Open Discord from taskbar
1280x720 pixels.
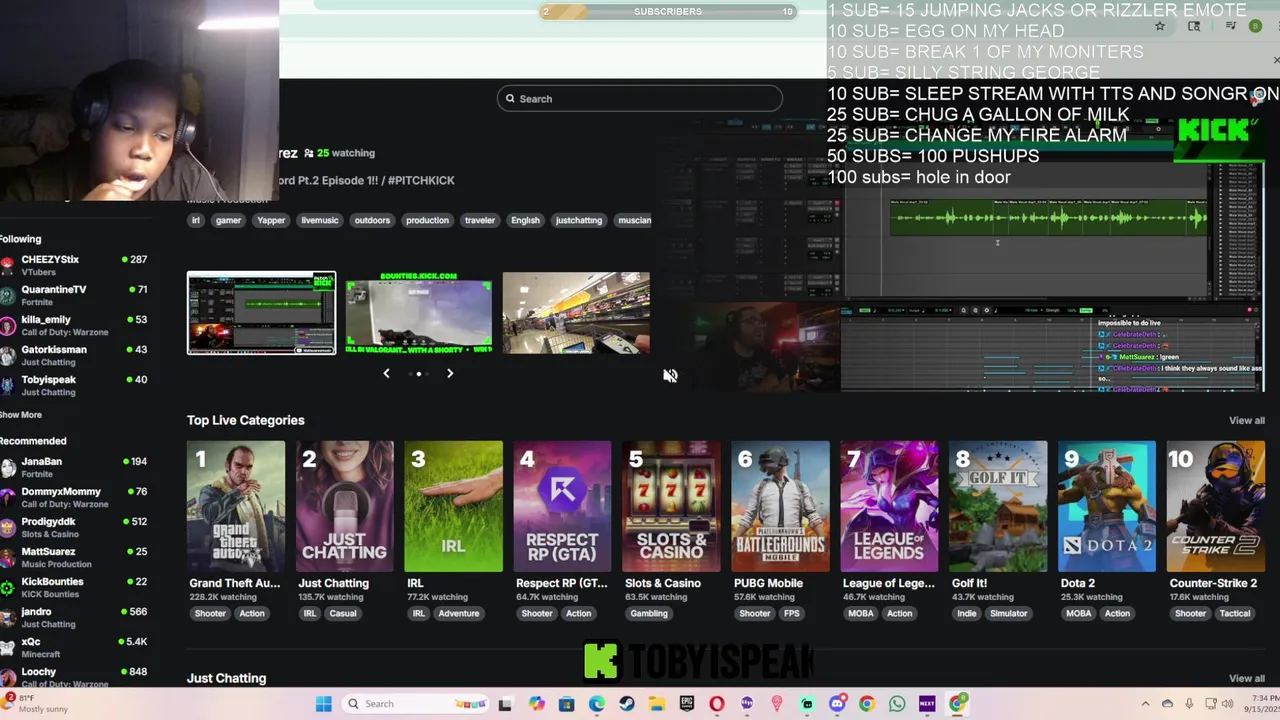[837, 704]
